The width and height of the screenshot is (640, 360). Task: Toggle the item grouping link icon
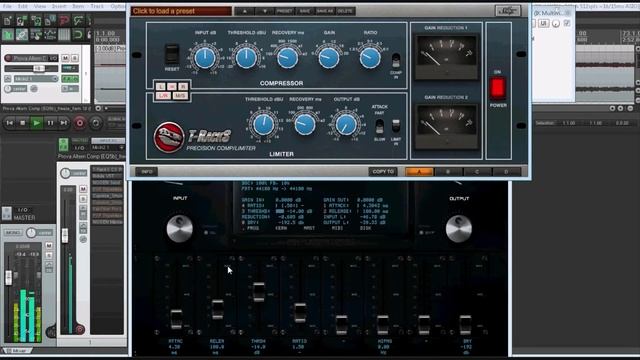(x=22, y=35)
